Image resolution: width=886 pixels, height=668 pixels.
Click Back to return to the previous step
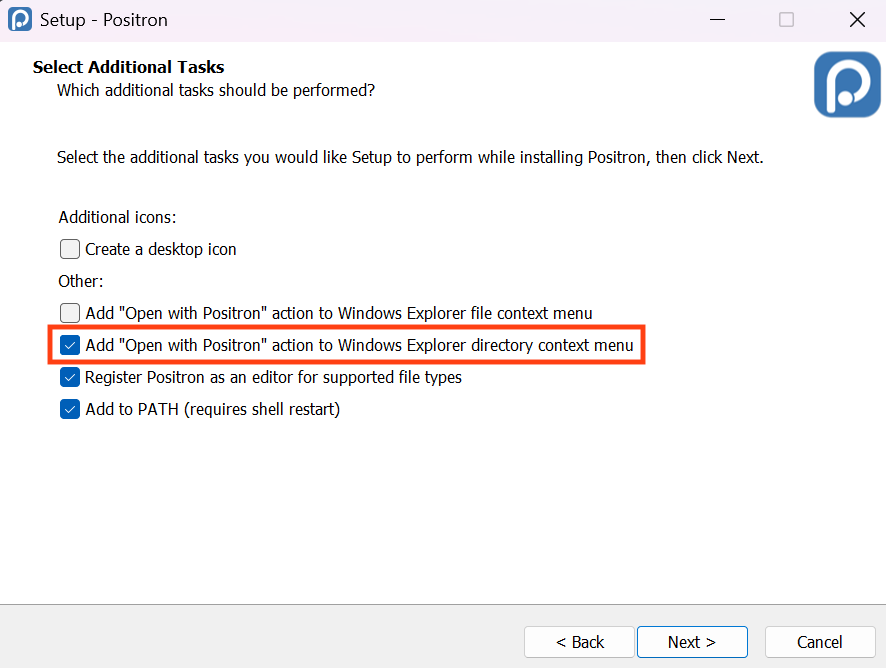click(x=578, y=642)
